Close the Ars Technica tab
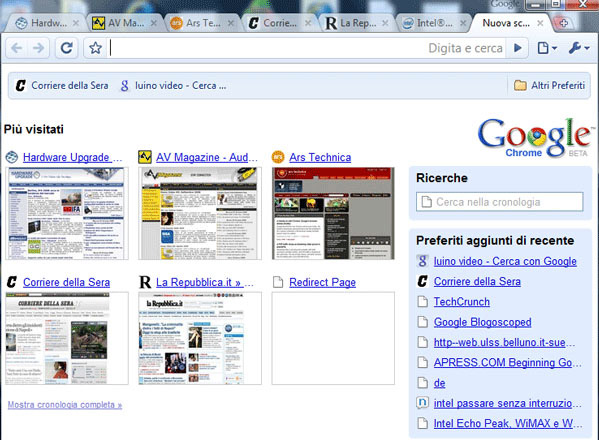The width and height of the screenshot is (599, 440). [x=231, y=23]
